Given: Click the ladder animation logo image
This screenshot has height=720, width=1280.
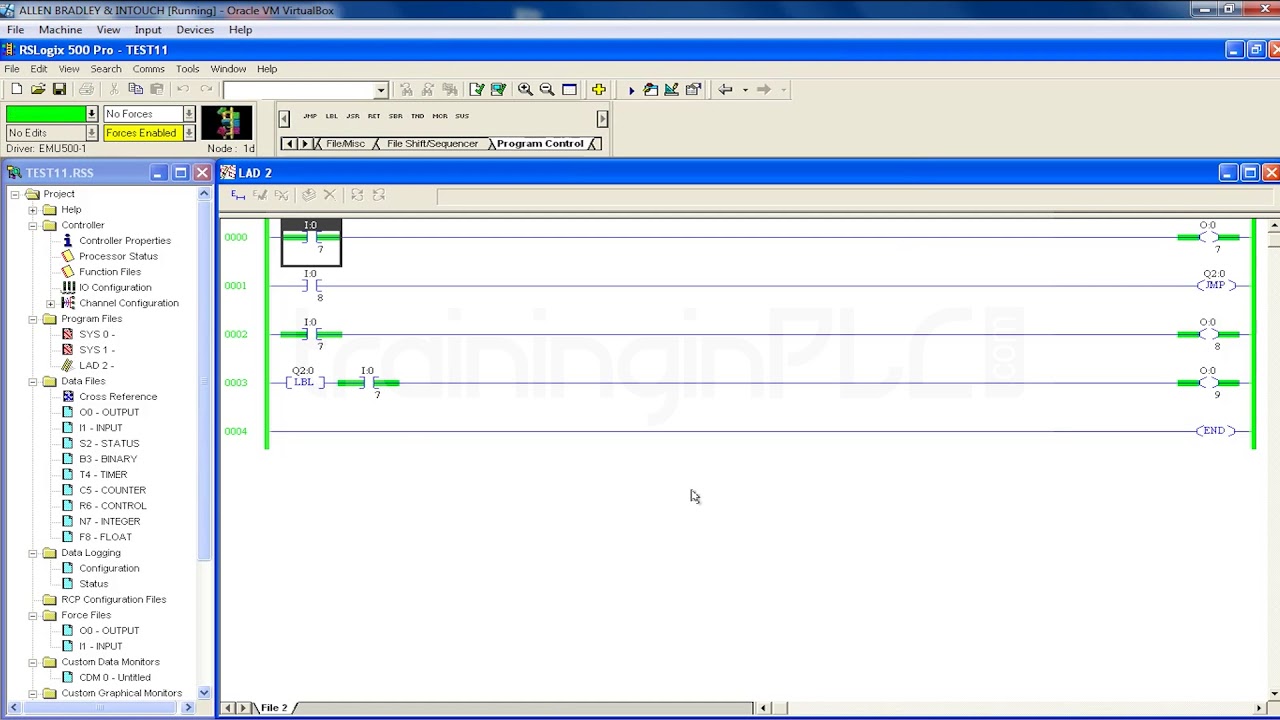Looking at the screenshot, I should pyautogui.click(x=228, y=123).
